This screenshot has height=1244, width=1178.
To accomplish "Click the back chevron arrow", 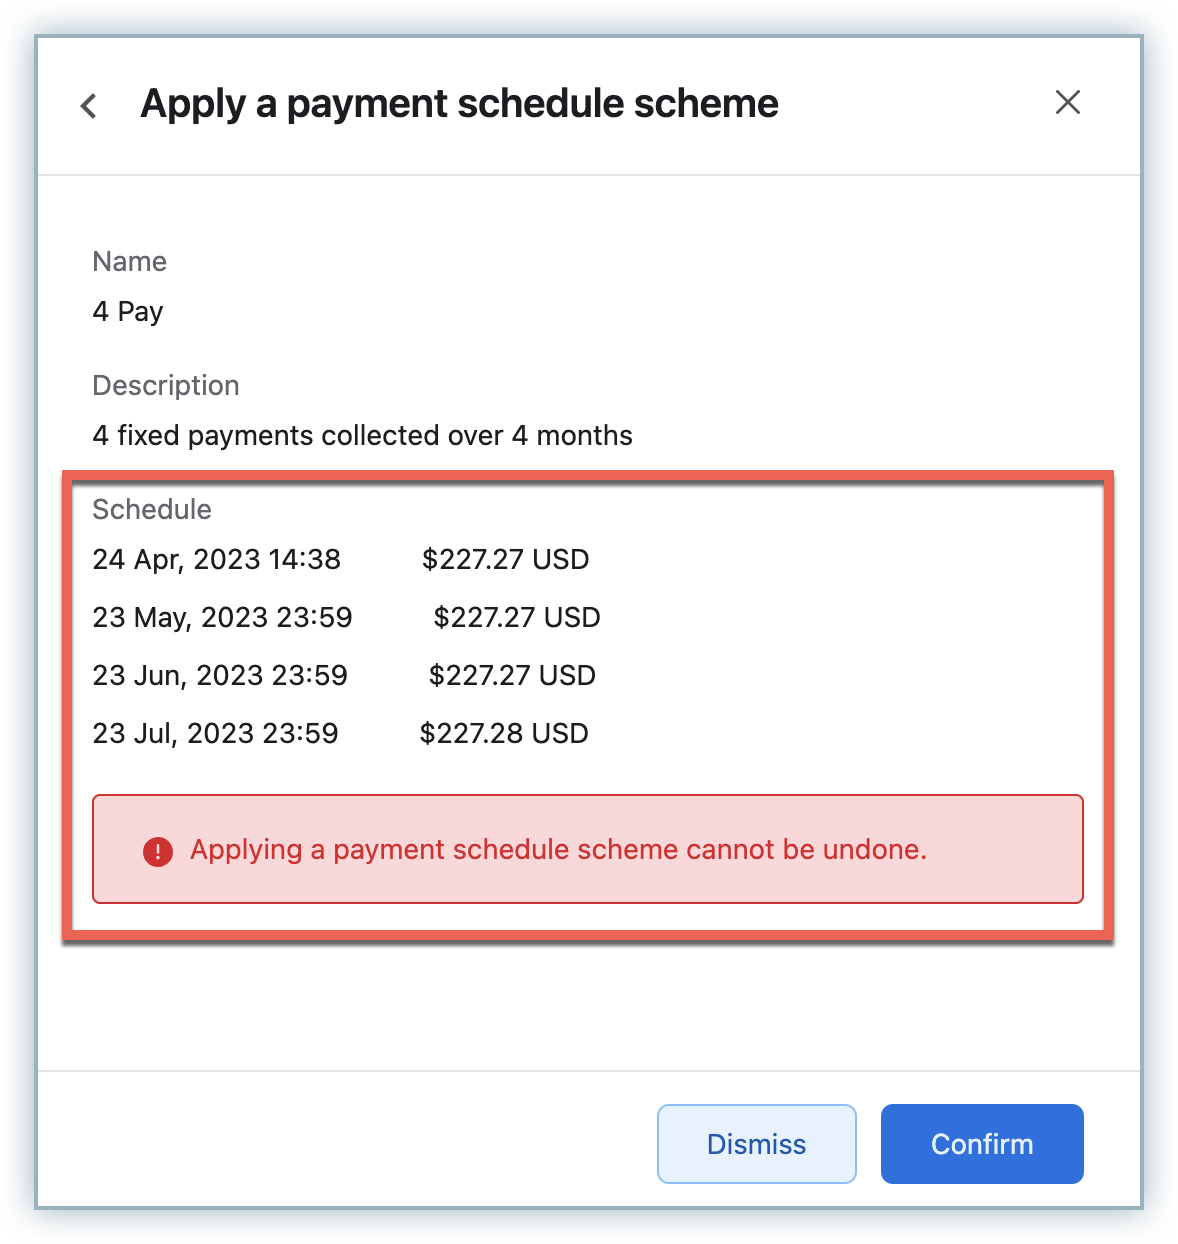I will click(x=89, y=105).
